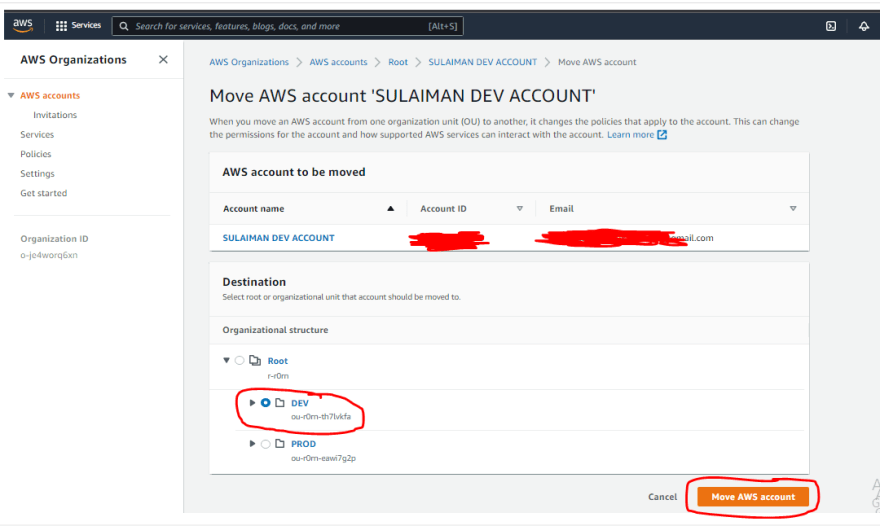The width and height of the screenshot is (880, 526).
Task: Expand the PROD organizational unit
Action: [x=252, y=443]
